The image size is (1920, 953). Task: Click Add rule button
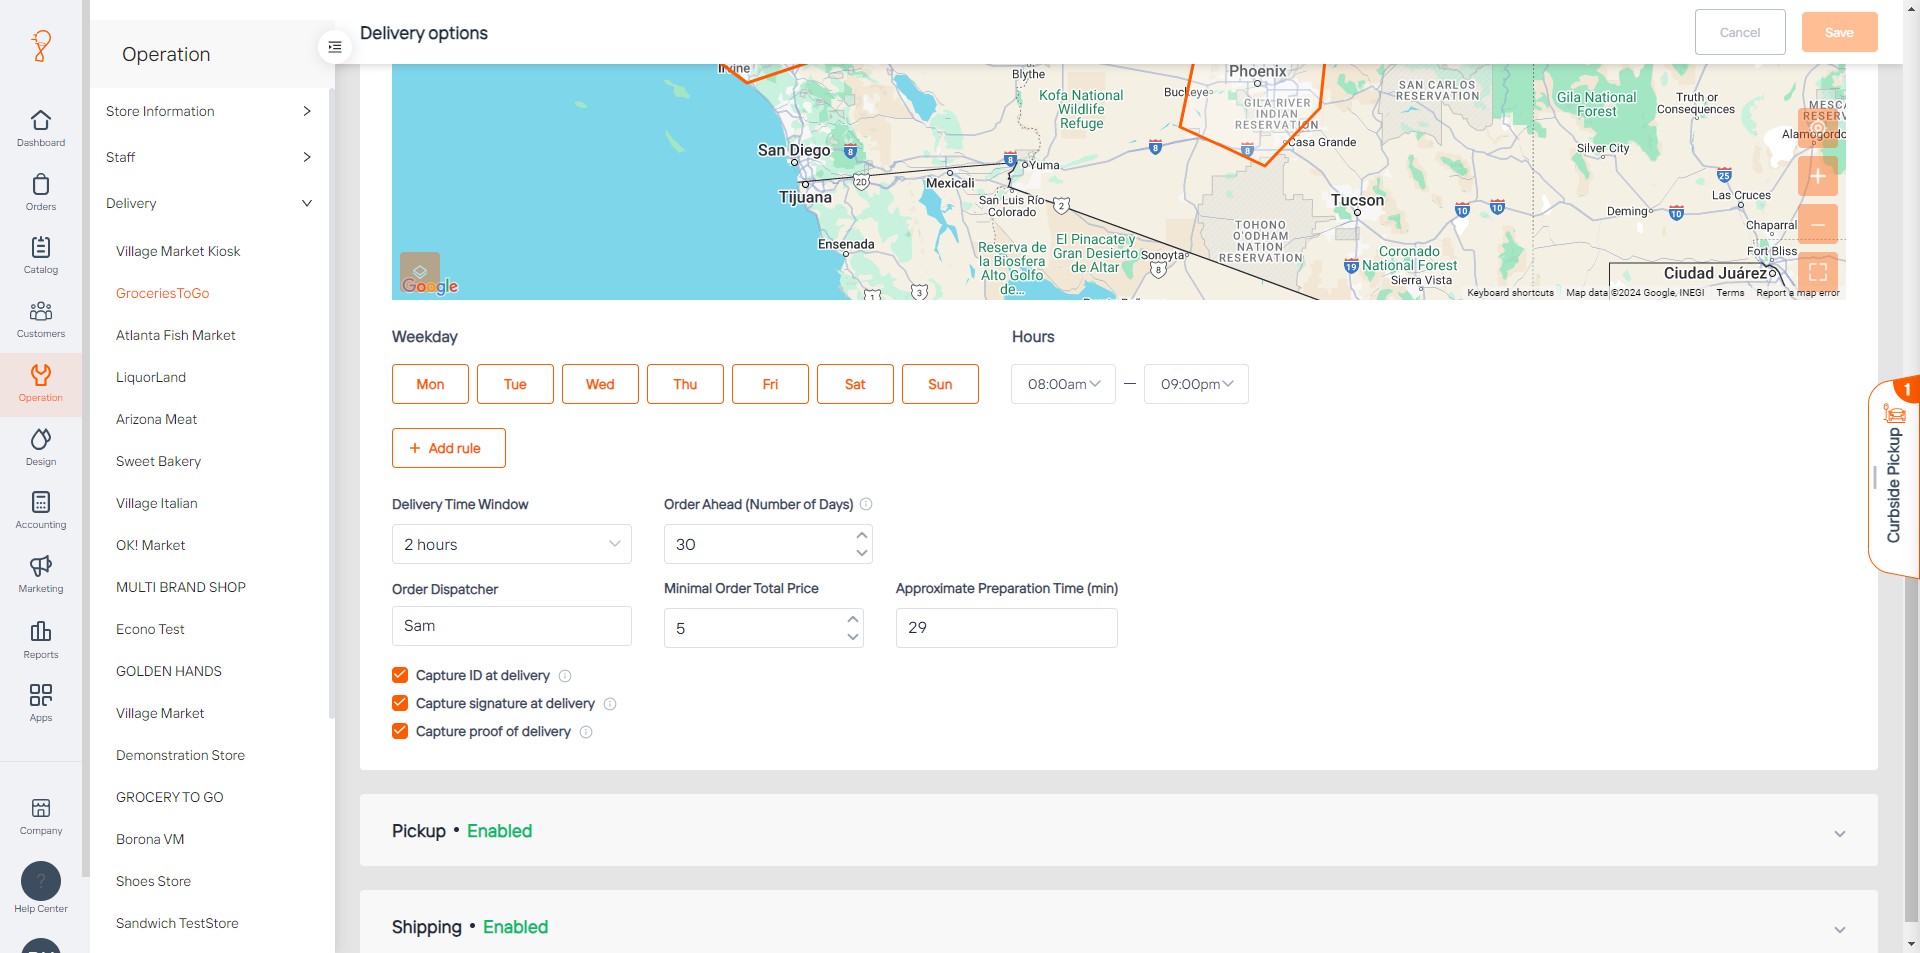[449, 448]
